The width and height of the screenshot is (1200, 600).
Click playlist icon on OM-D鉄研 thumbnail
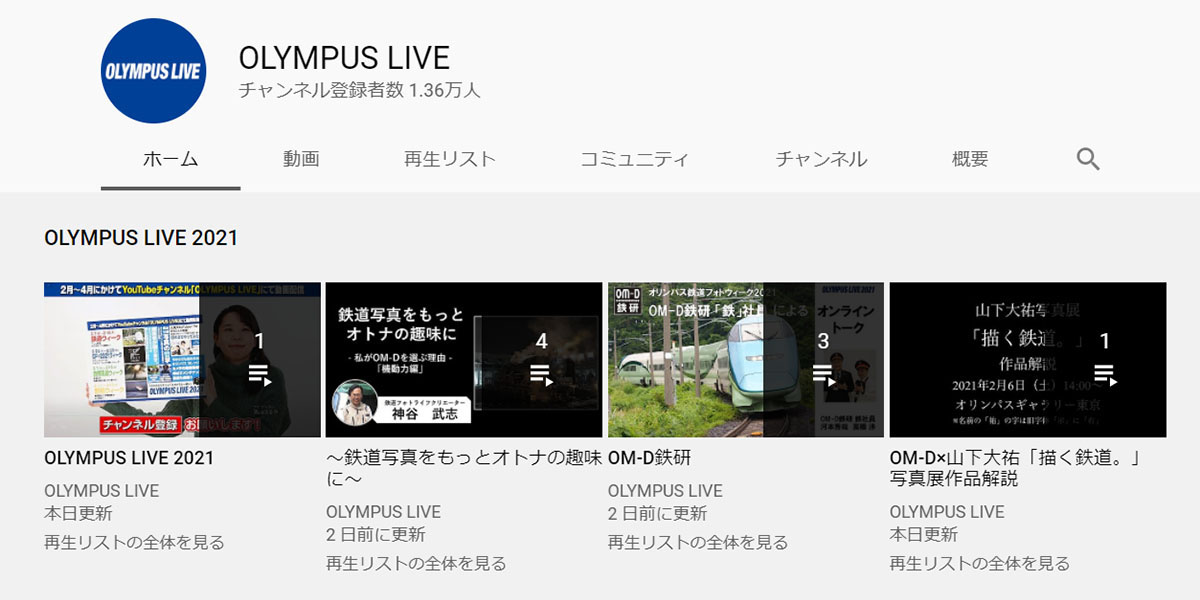[x=824, y=376]
